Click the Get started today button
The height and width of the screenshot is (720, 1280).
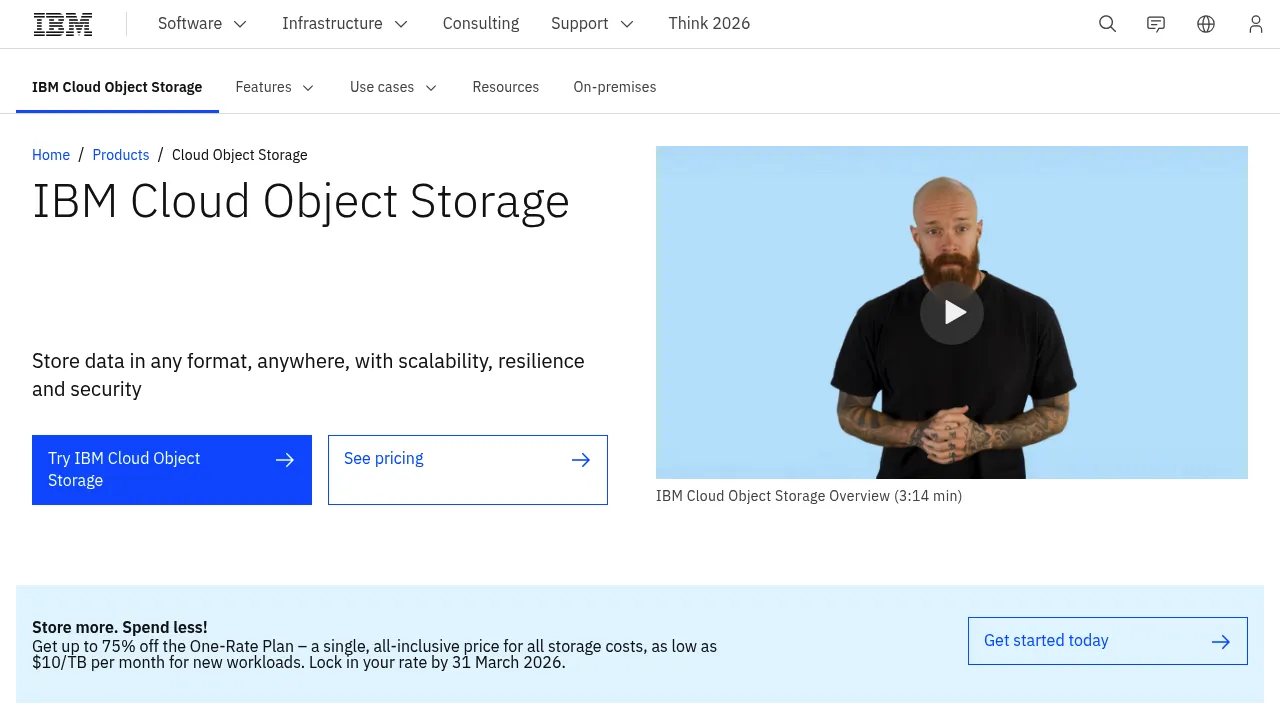1108,641
